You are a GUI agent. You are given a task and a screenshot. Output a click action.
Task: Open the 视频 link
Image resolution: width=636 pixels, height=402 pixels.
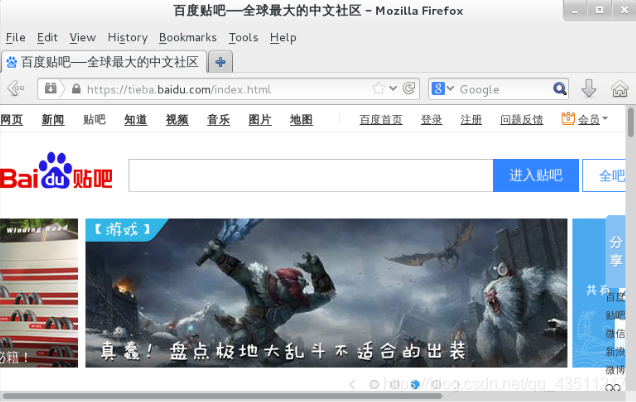click(177, 120)
